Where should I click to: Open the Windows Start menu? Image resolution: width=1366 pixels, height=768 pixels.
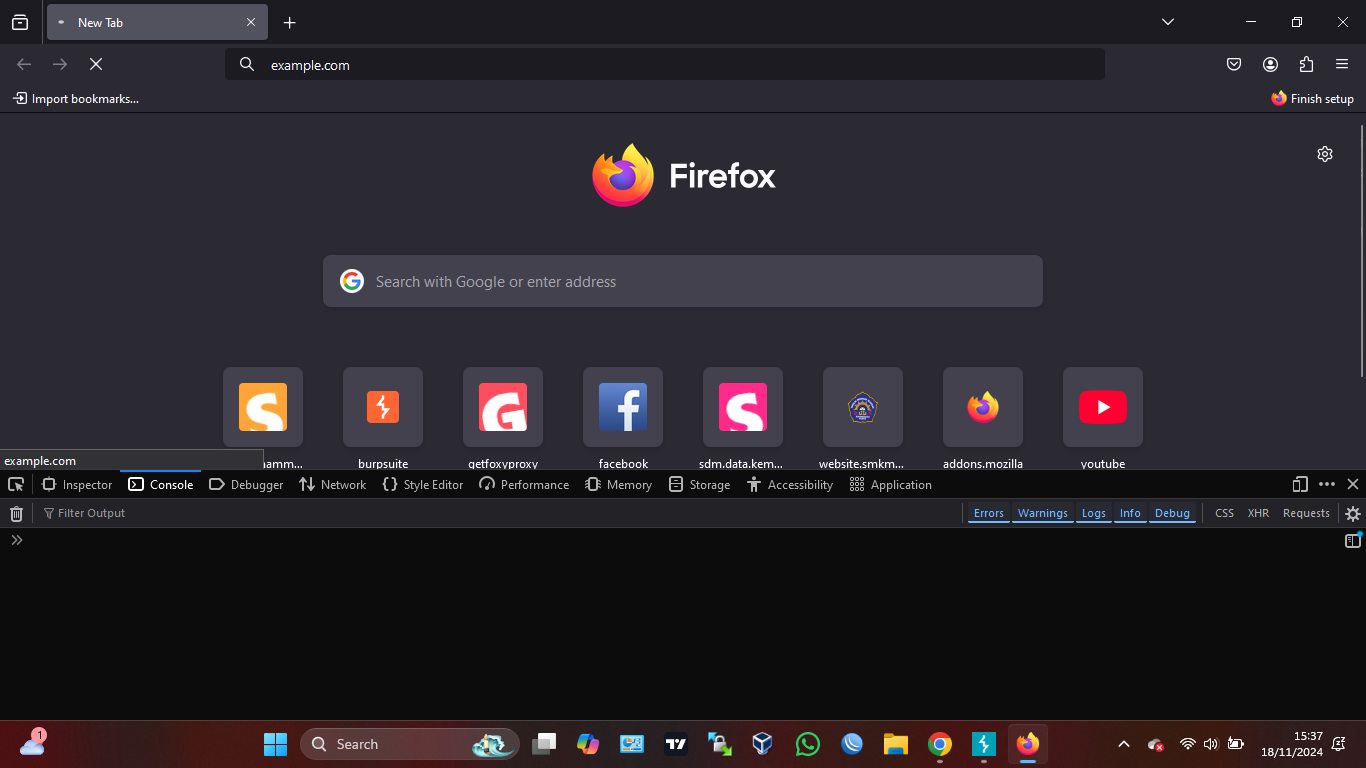pyautogui.click(x=275, y=744)
